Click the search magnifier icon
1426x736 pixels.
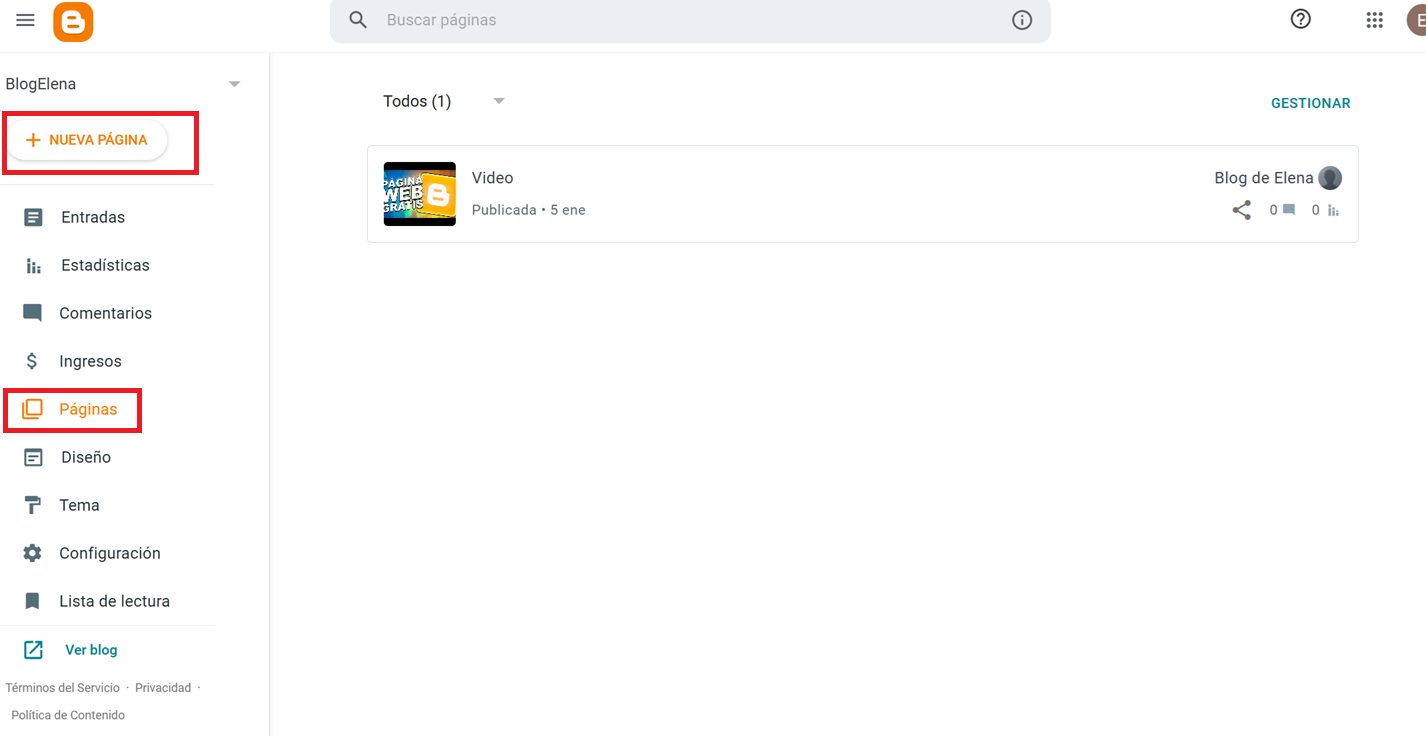pyautogui.click(x=358, y=20)
